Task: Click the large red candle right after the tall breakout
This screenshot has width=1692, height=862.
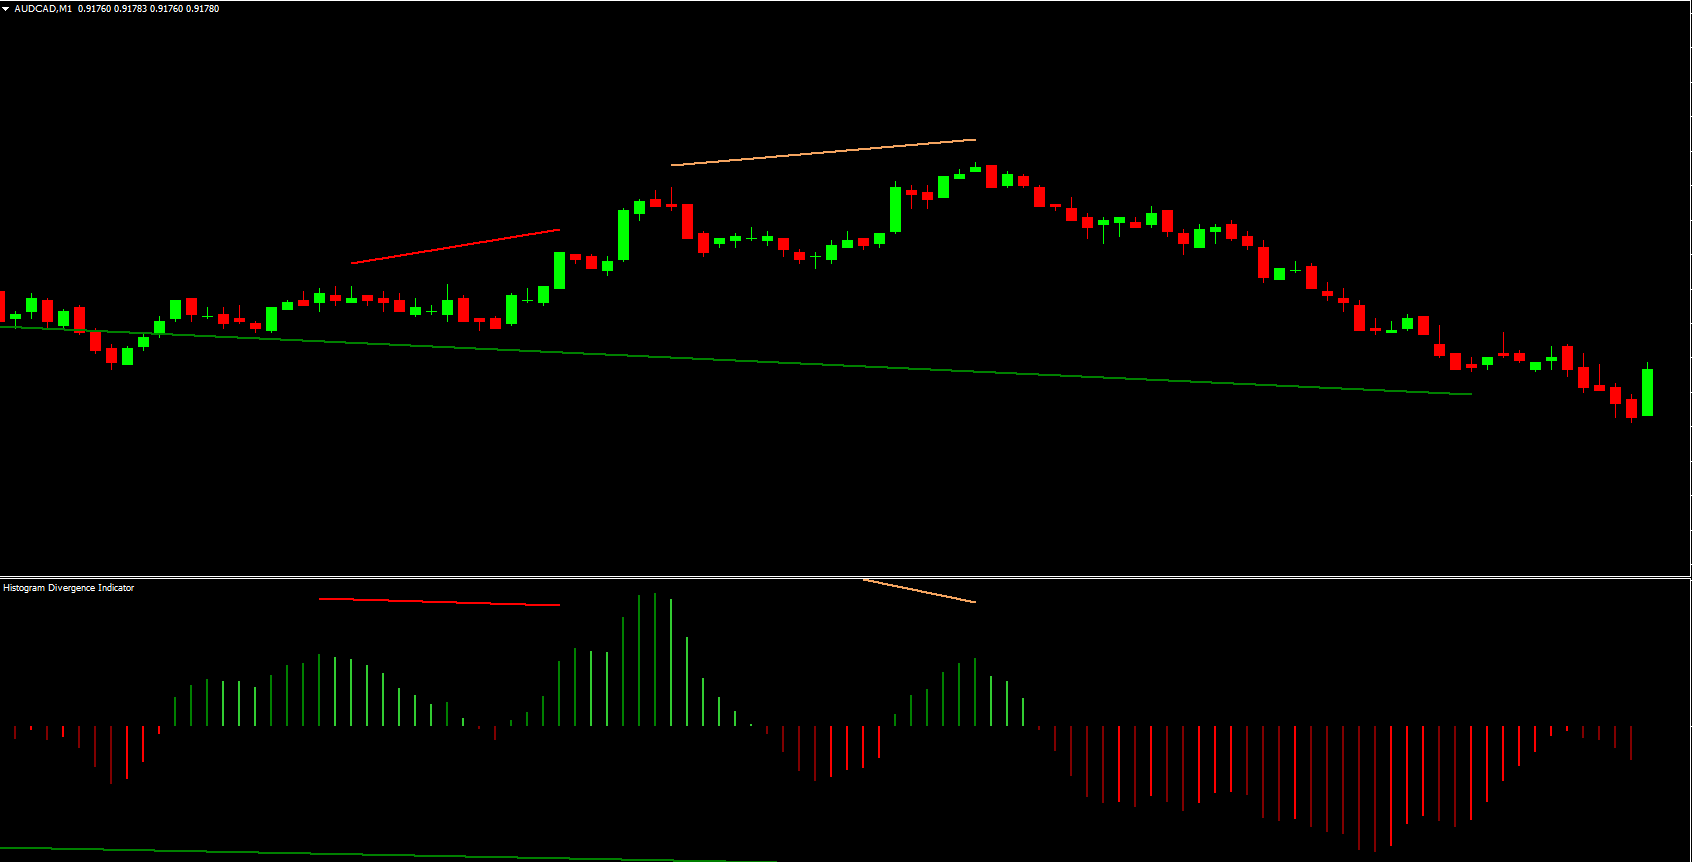Action: coord(687,221)
